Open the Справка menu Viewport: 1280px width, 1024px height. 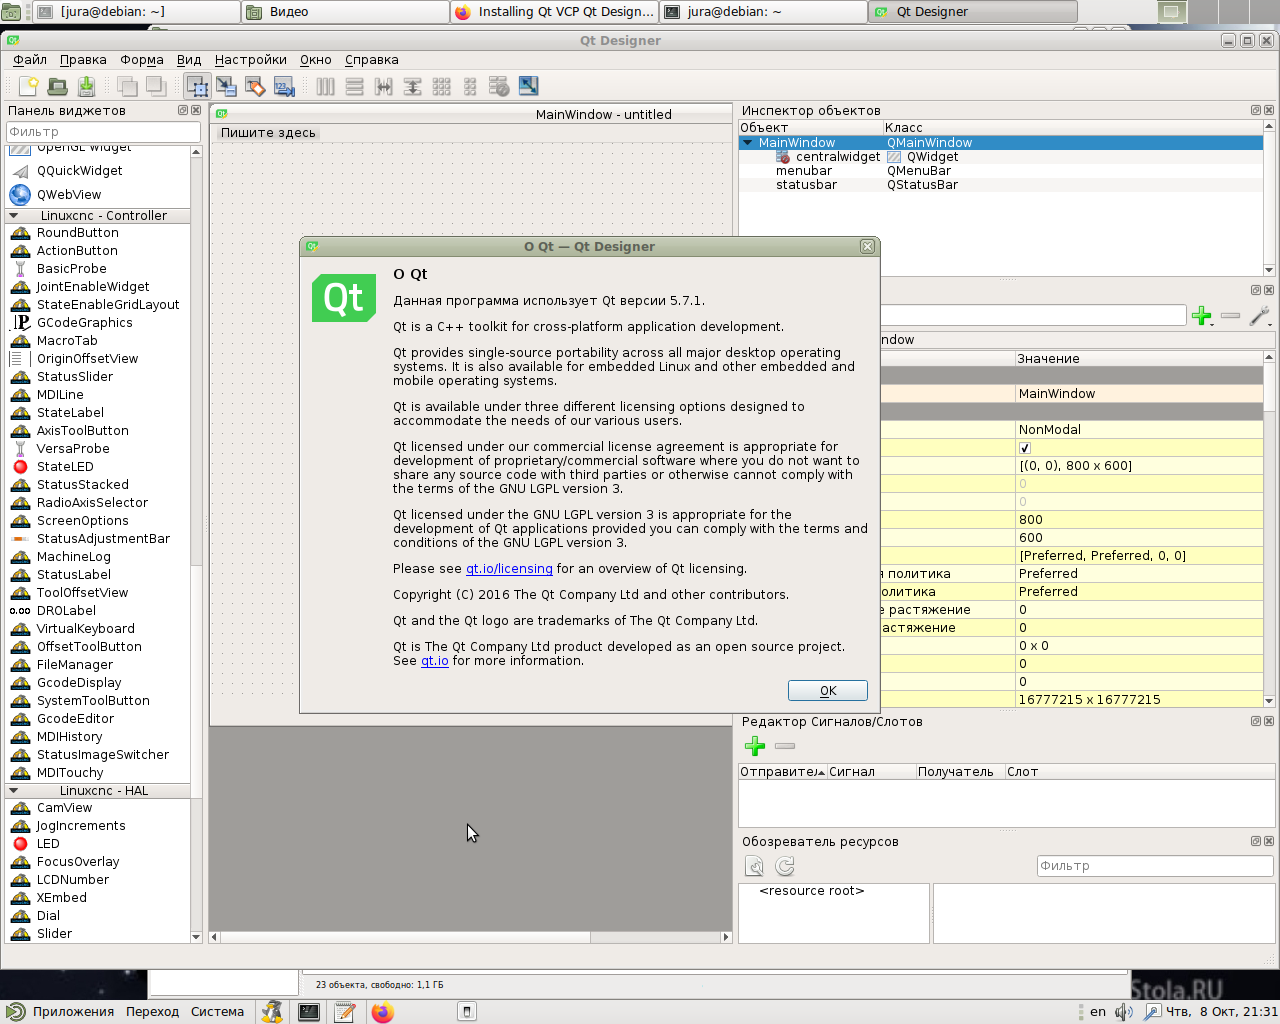[372, 60]
